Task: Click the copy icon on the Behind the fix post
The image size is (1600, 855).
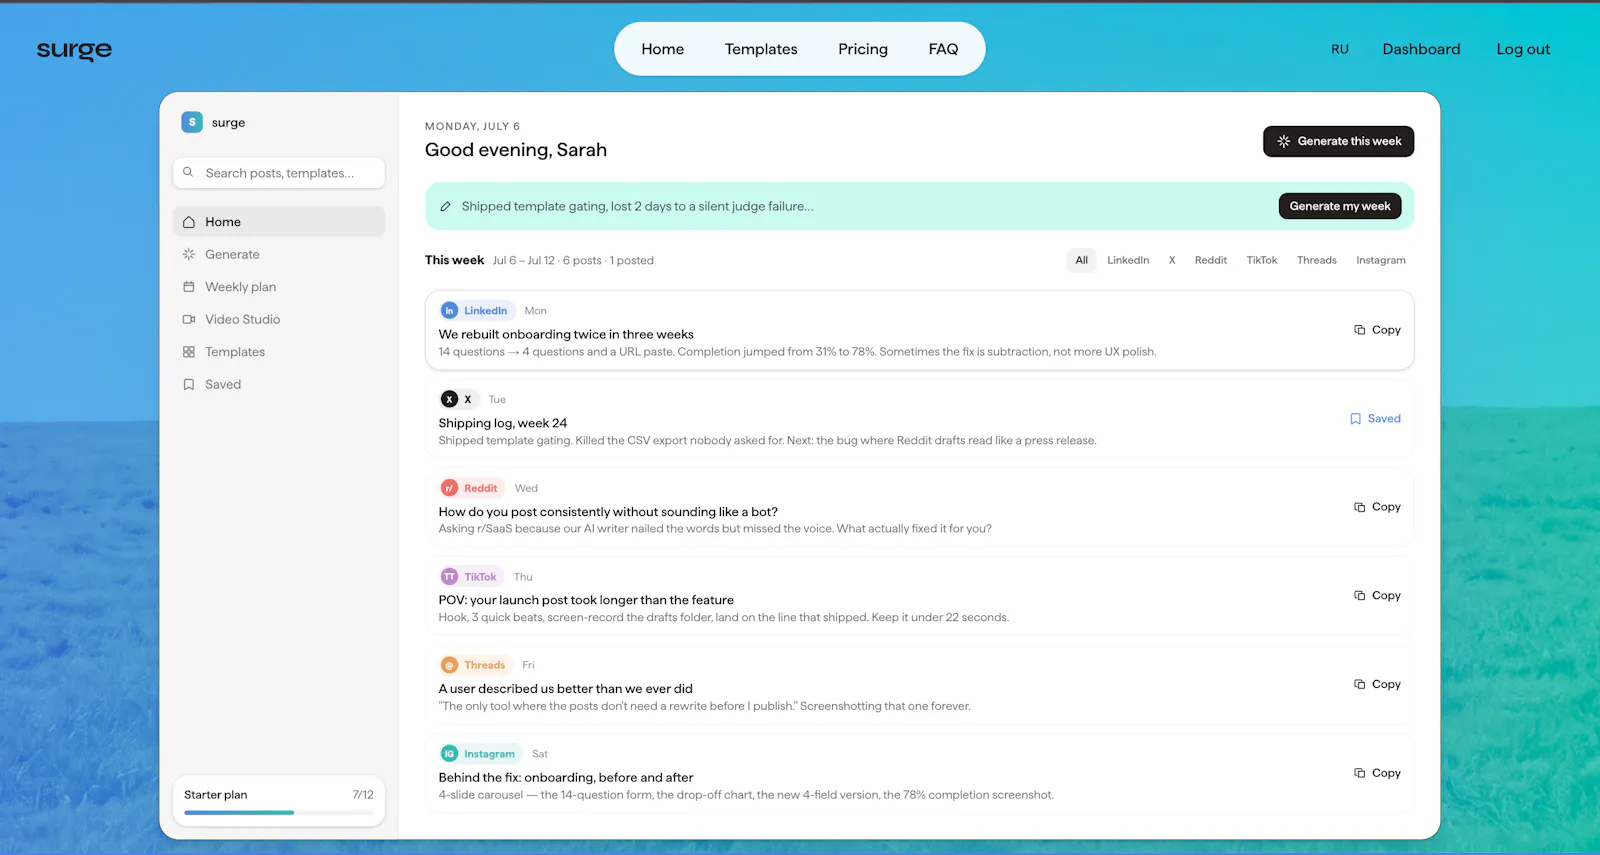Action: pyautogui.click(x=1360, y=773)
